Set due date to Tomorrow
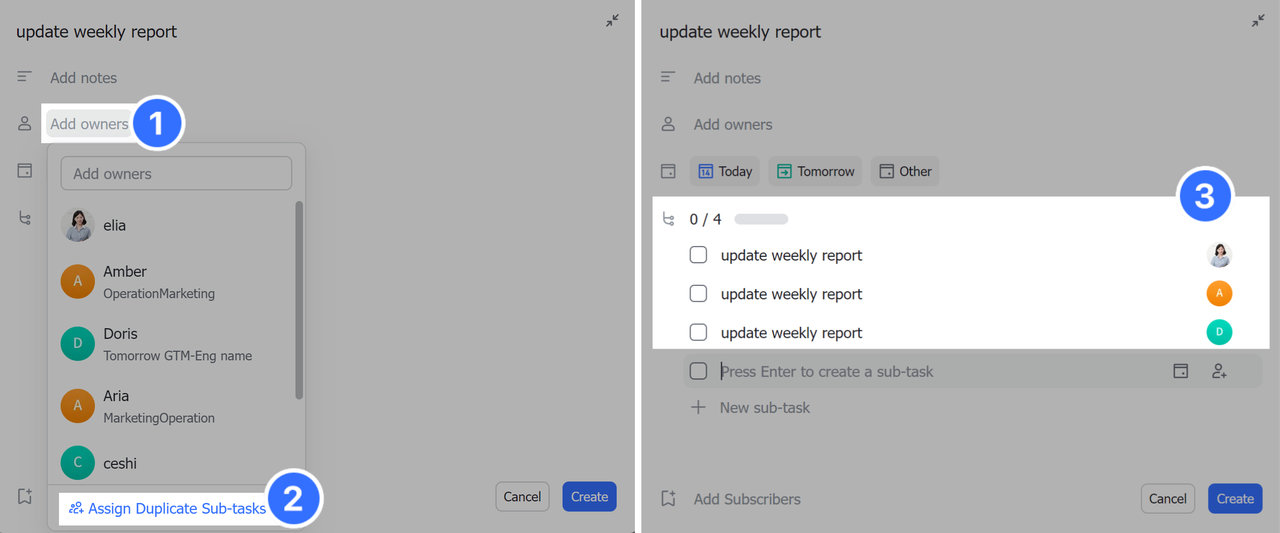The height and width of the screenshot is (533, 1280). tap(814, 171)
